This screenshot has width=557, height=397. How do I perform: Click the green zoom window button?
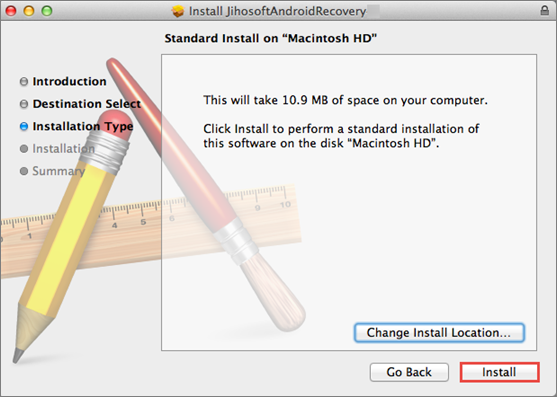click(47, 11)
